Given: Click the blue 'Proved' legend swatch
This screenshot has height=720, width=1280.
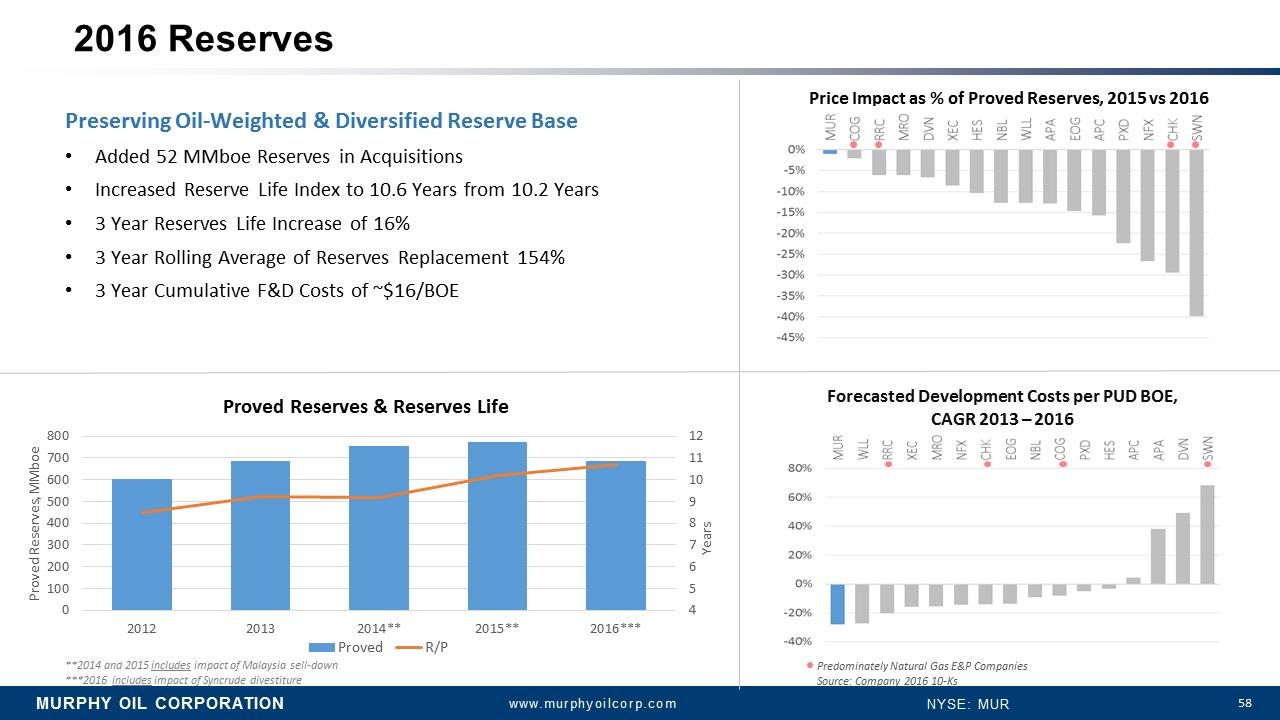Looking at the screenshot, I should pos(321,647).
